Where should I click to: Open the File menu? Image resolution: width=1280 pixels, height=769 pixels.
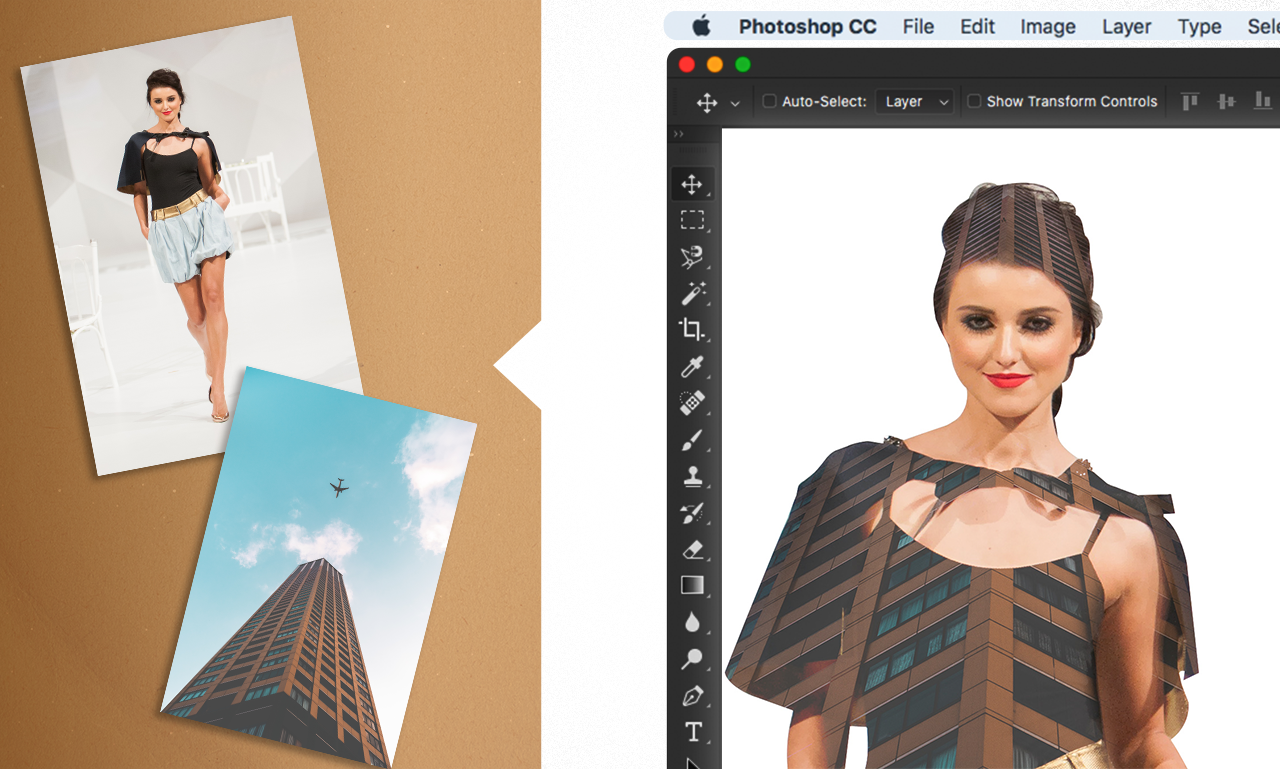click(918, 27)
